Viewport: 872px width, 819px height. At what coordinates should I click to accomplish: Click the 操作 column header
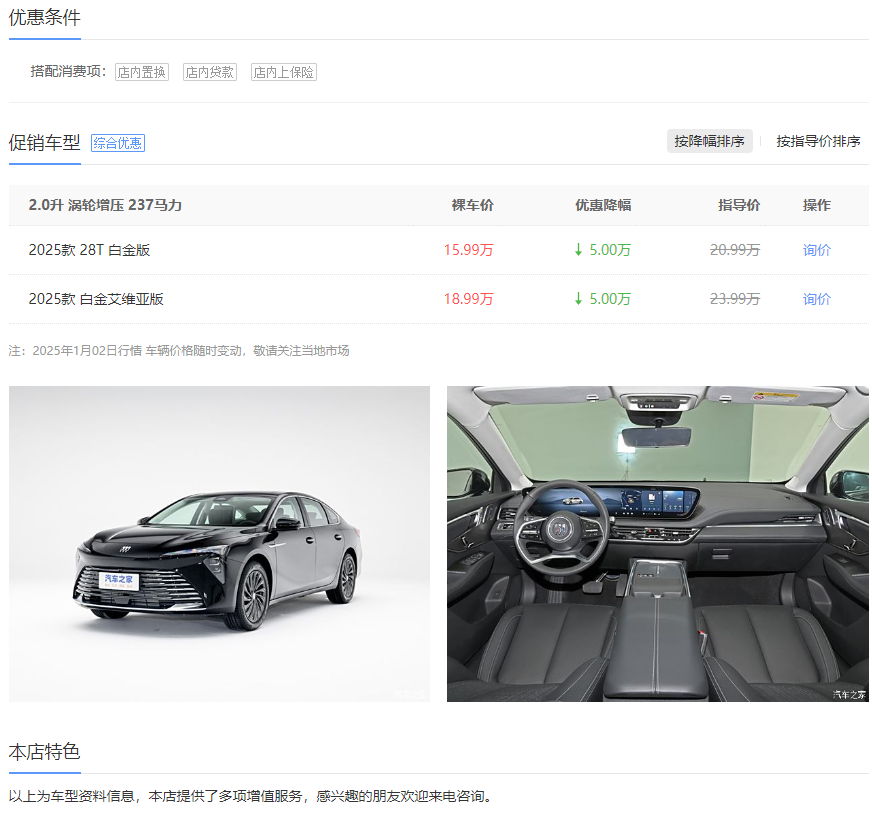click(816, 205)
